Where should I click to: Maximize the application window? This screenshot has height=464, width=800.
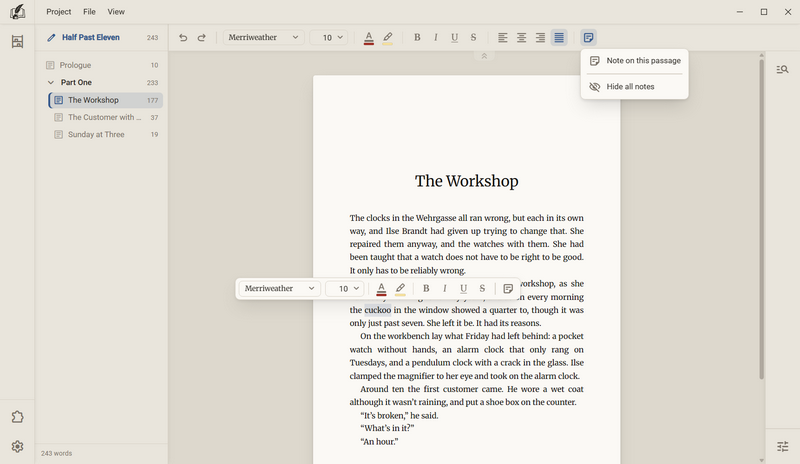[764, 12]
